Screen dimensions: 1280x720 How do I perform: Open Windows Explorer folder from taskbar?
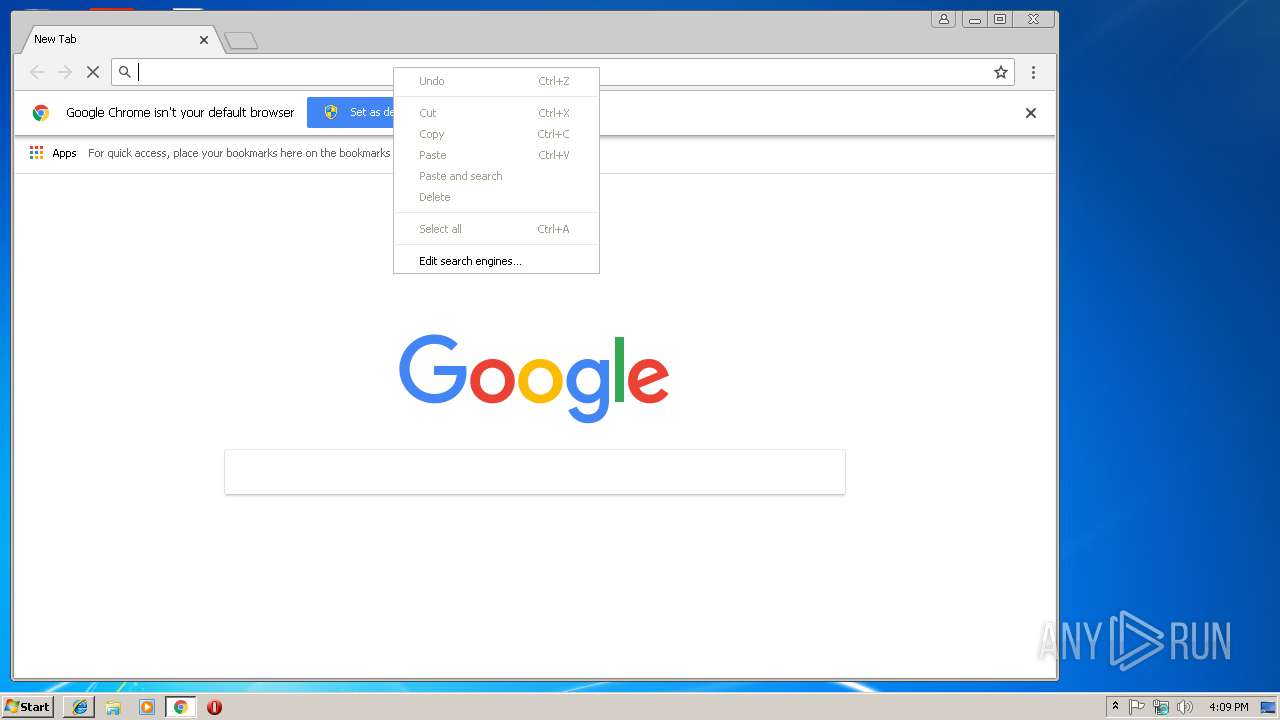(x=113, y=707)
